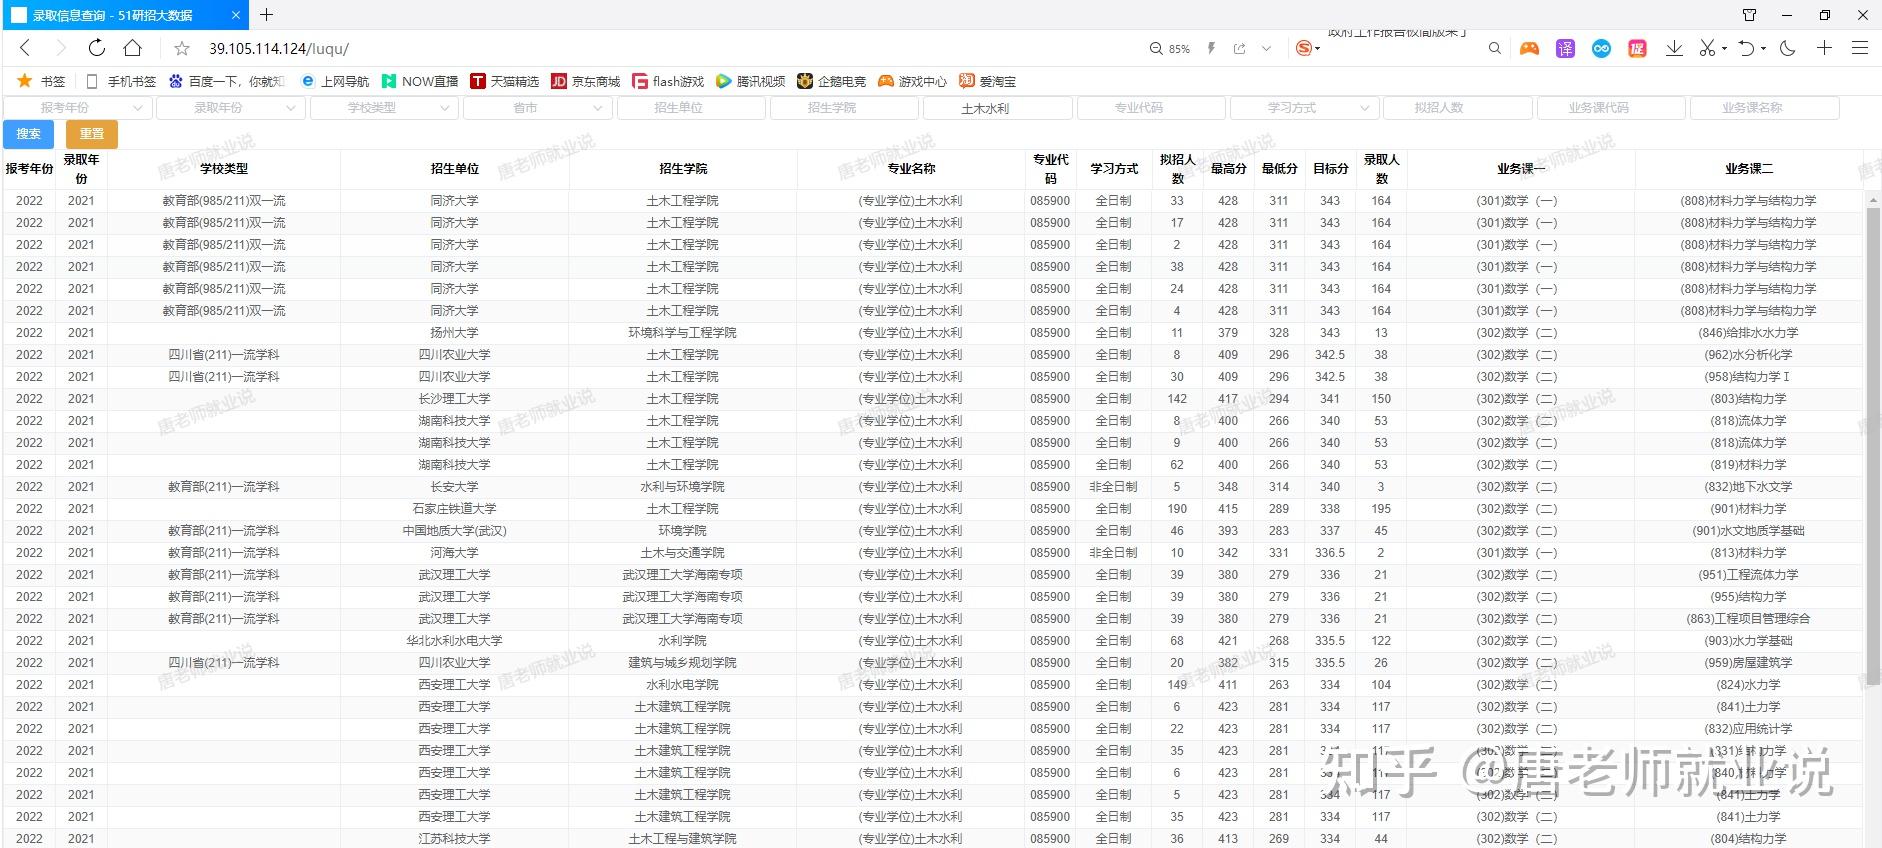
Task: Open the browser skin shirt icon
Action: [x=1749, y=15]
